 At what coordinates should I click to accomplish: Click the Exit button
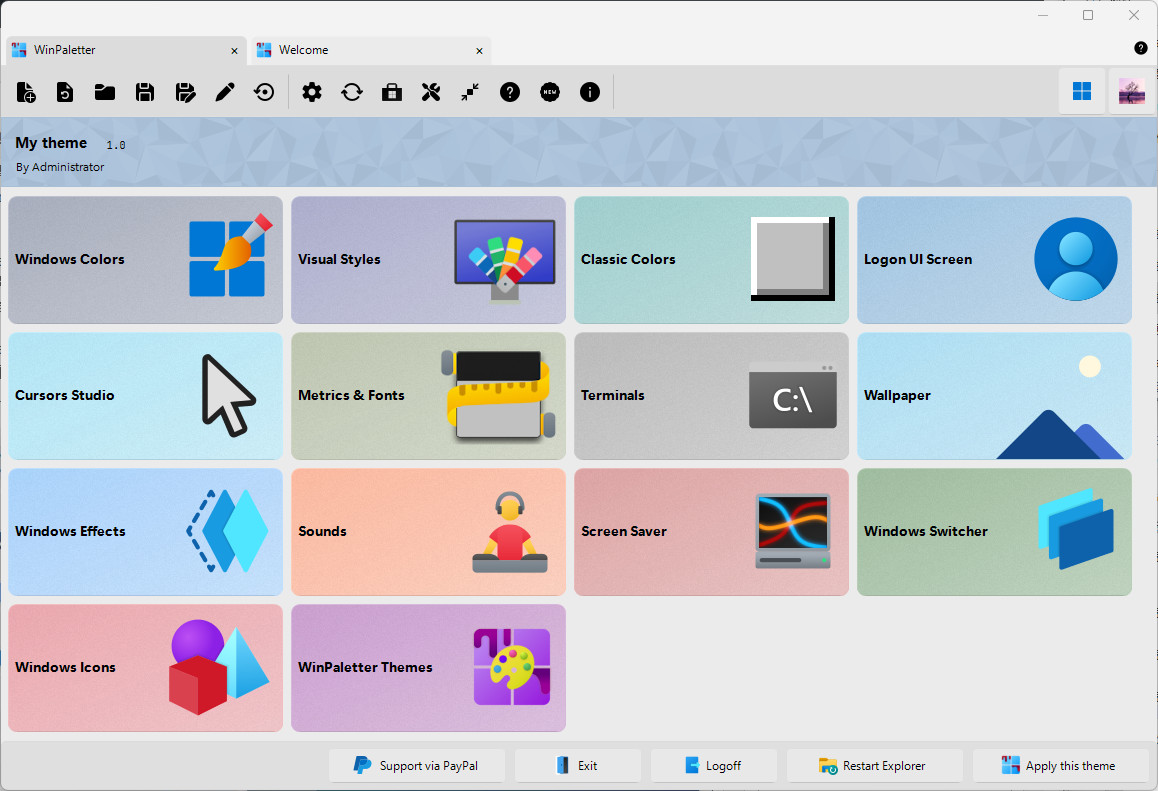tap(578, 766)
